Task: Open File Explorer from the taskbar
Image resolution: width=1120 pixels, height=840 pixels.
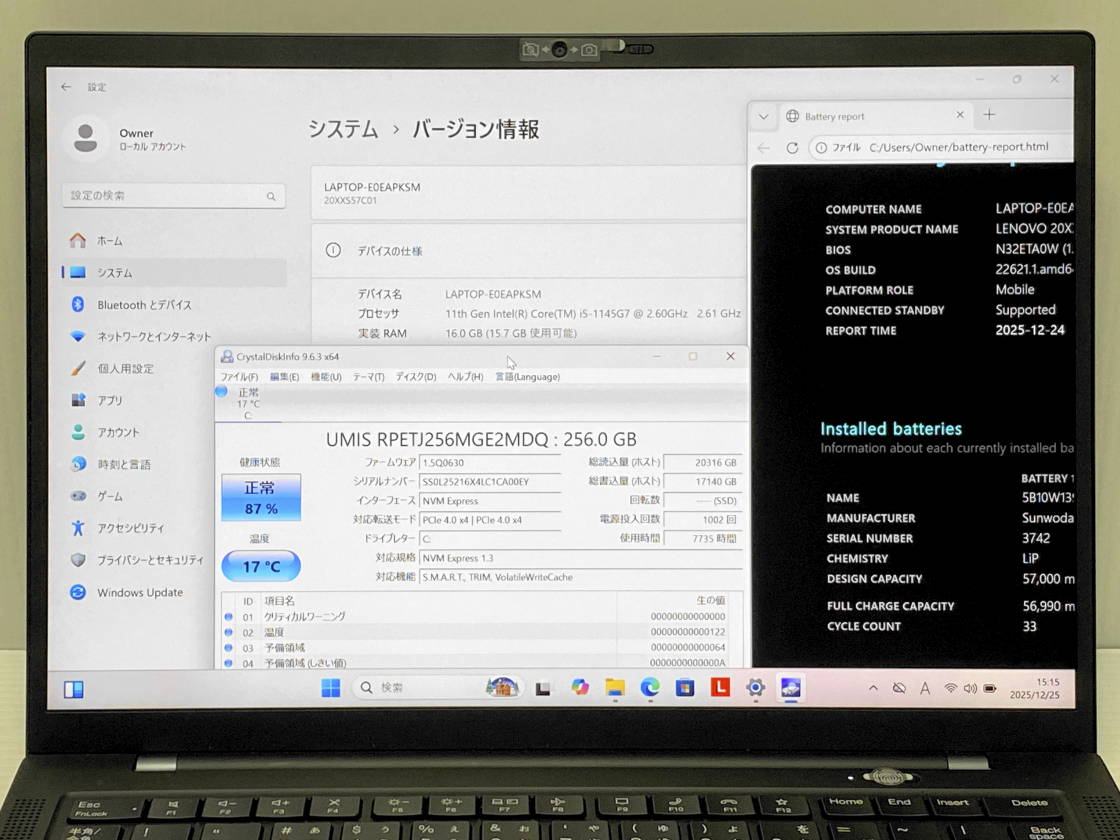Action: click(x=615, y=687)
